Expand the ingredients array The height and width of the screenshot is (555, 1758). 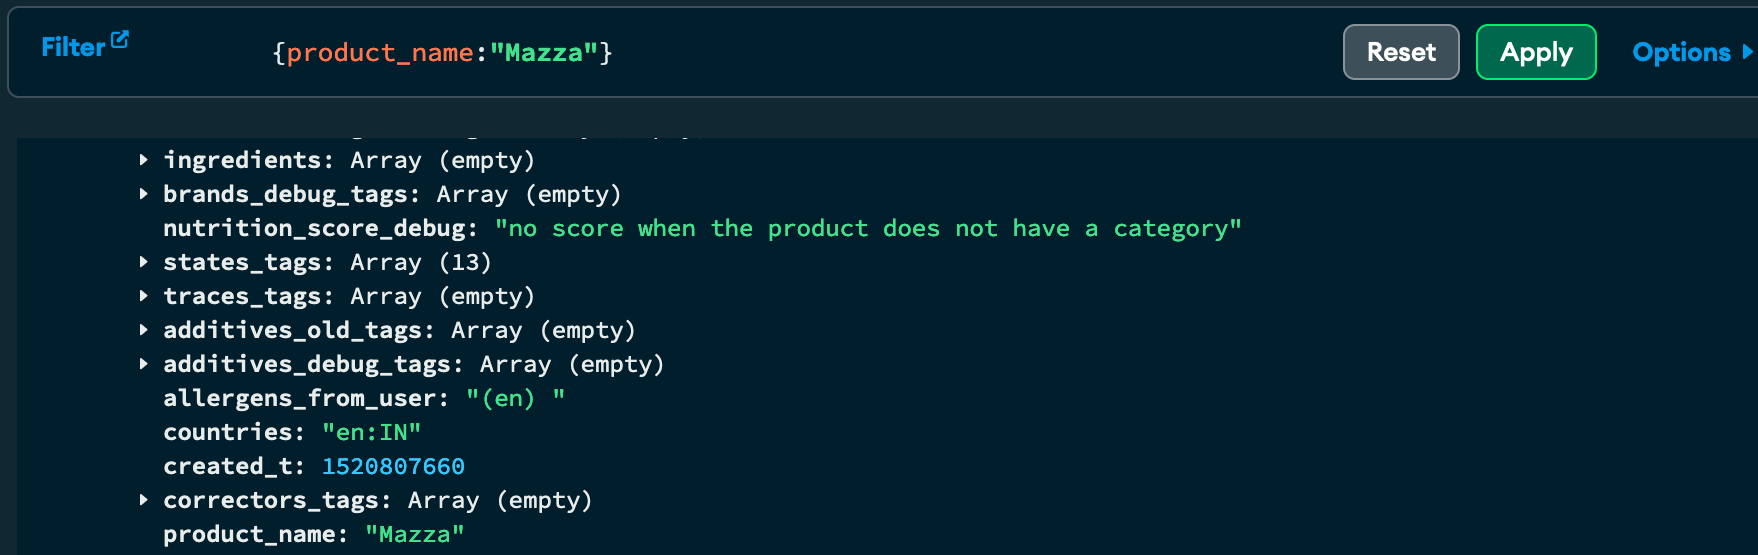coord(144,160)
